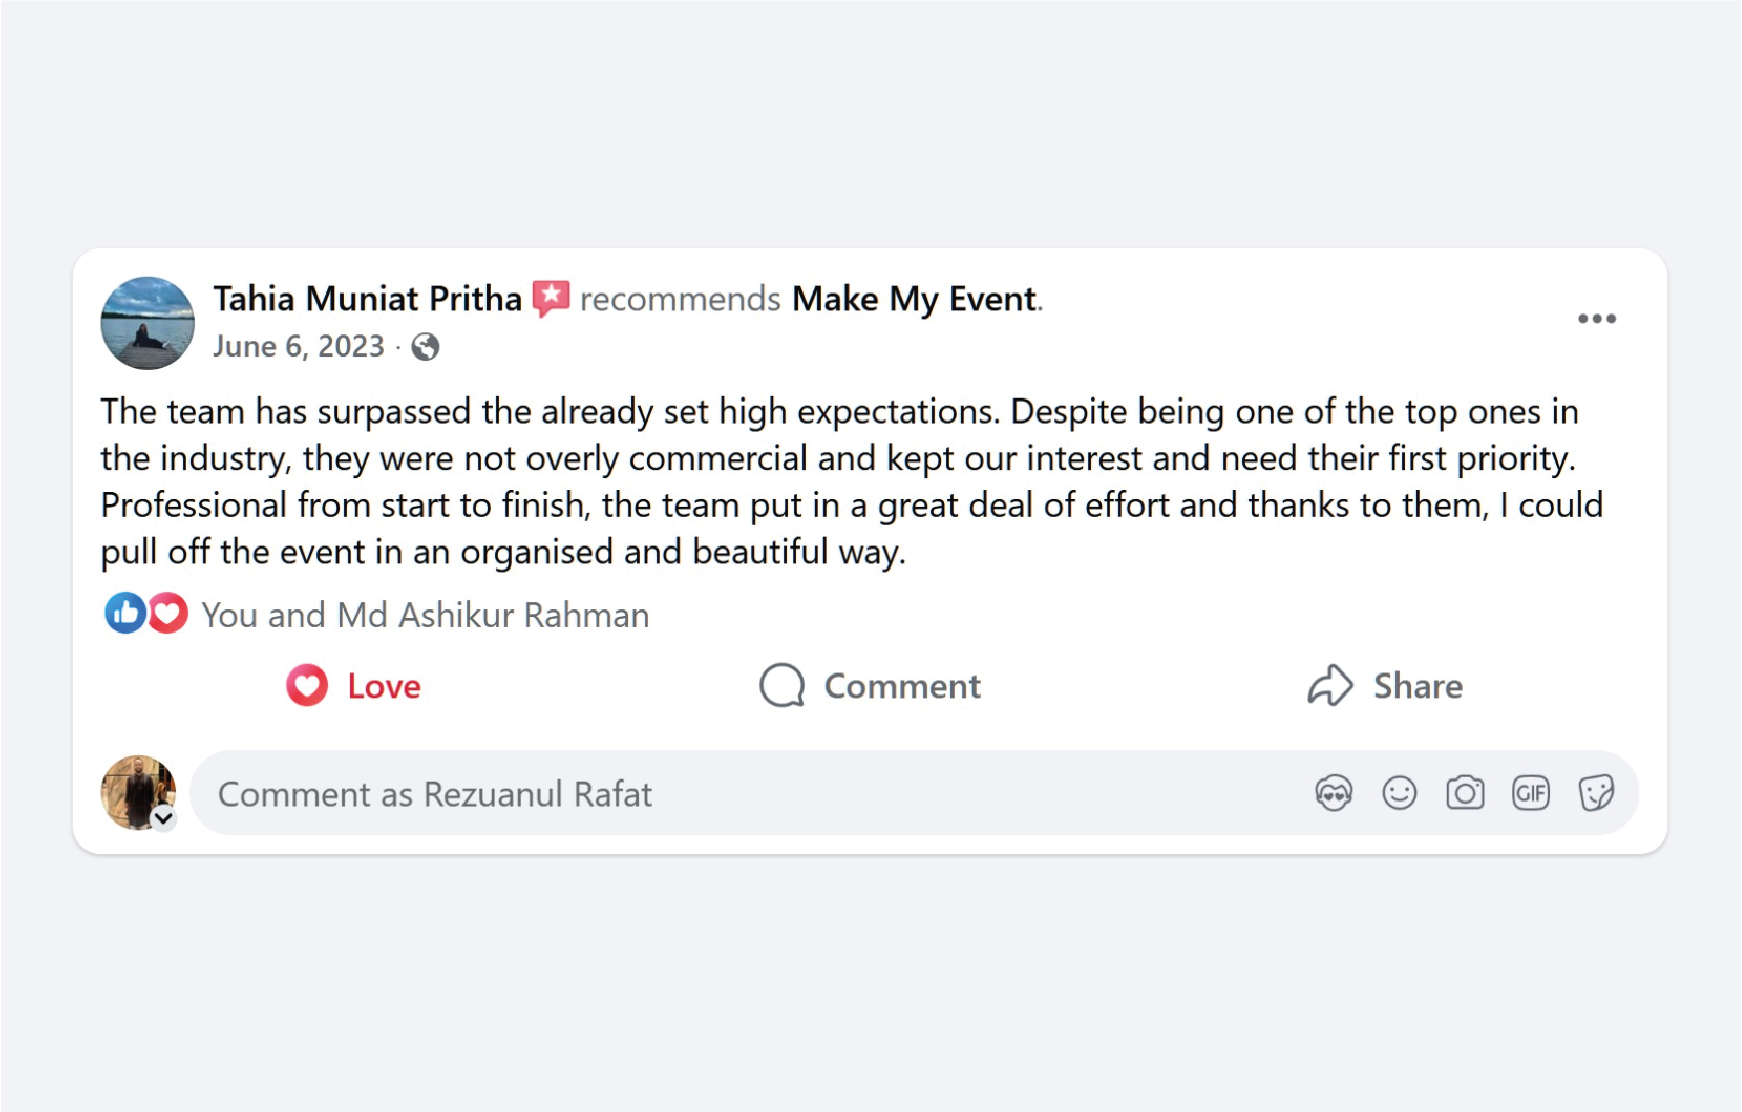Click the red heart reaction icon beside Like
The height and width of the screenshot is (1112, 1742).
tap(169, 613)
